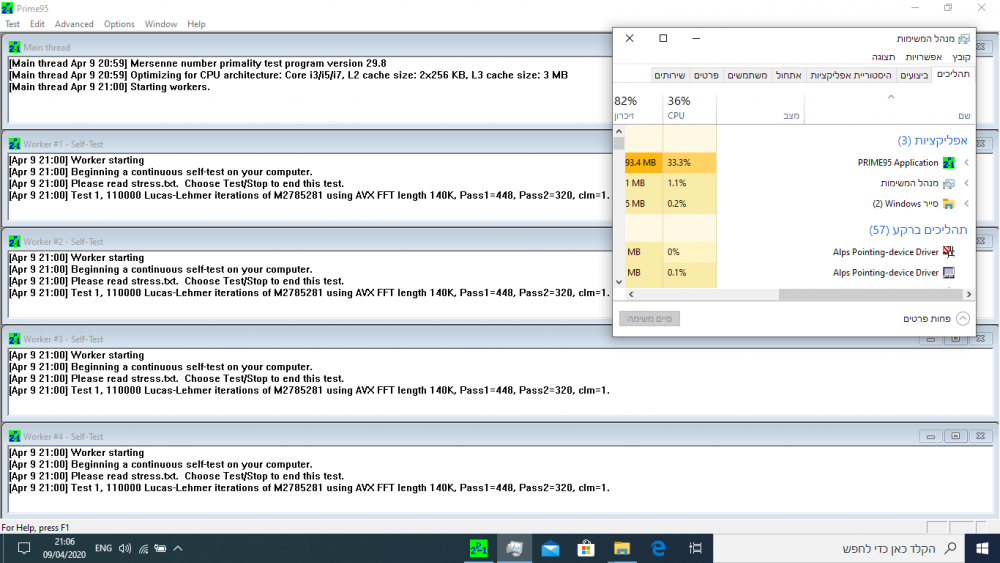Select the second Alps Pointing-device Driver icon

(949, 272)
